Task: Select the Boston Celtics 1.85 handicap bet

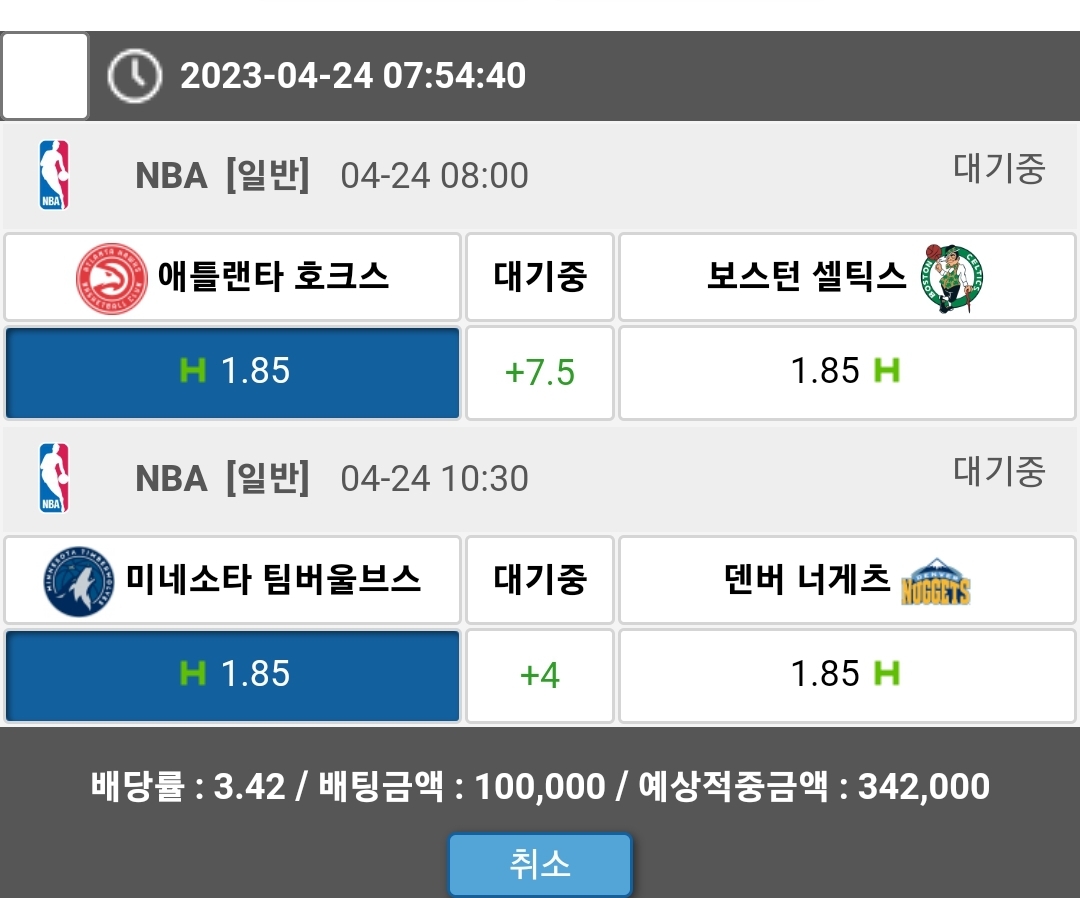Action: point(846,372)
